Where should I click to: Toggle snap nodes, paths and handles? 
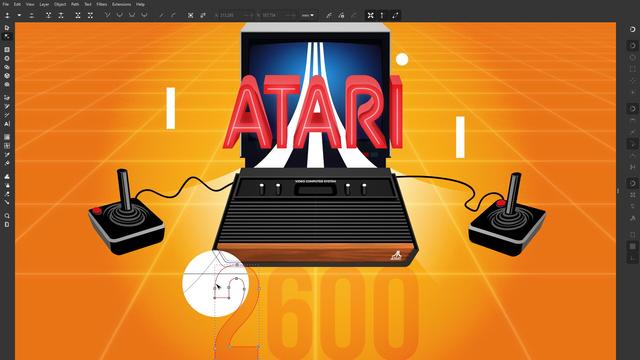click(x=632, y=109)
